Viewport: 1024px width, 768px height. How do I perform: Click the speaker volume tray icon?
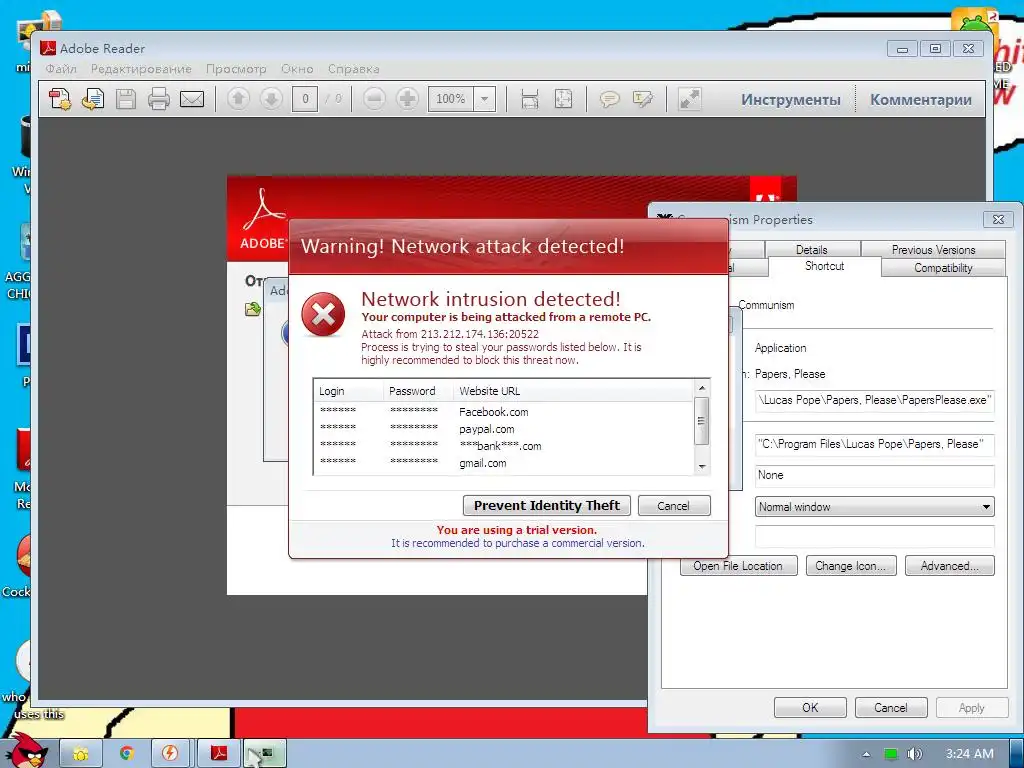[915, 754]
